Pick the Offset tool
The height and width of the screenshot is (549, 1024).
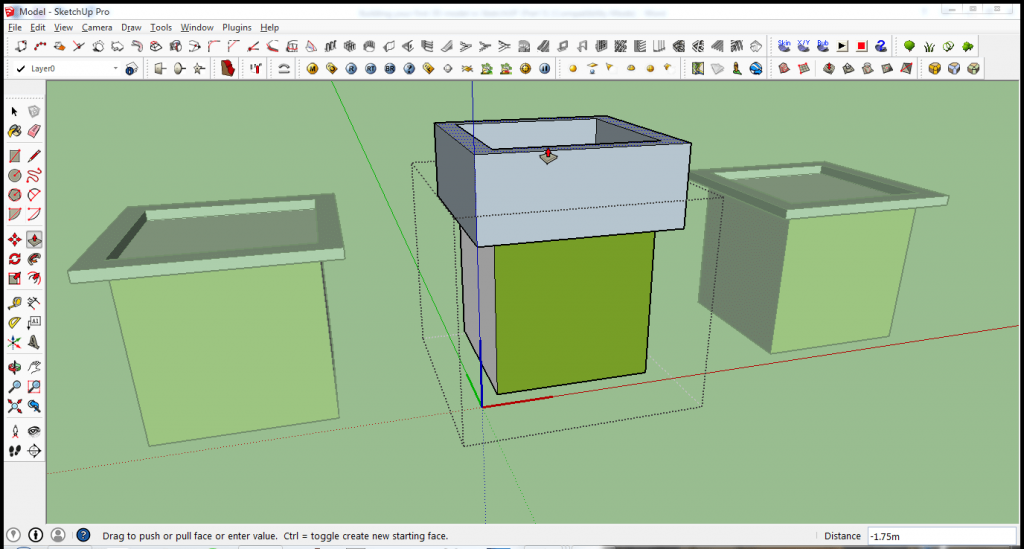point(34,279)
